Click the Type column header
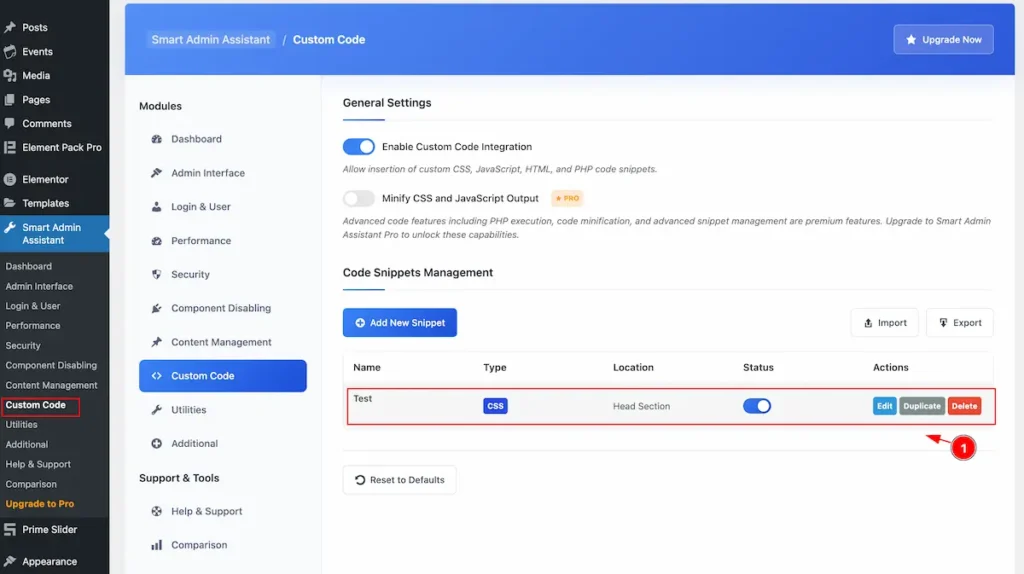Image resolution: width=1024 pixels, height=574 pixels. click(494, 368)
